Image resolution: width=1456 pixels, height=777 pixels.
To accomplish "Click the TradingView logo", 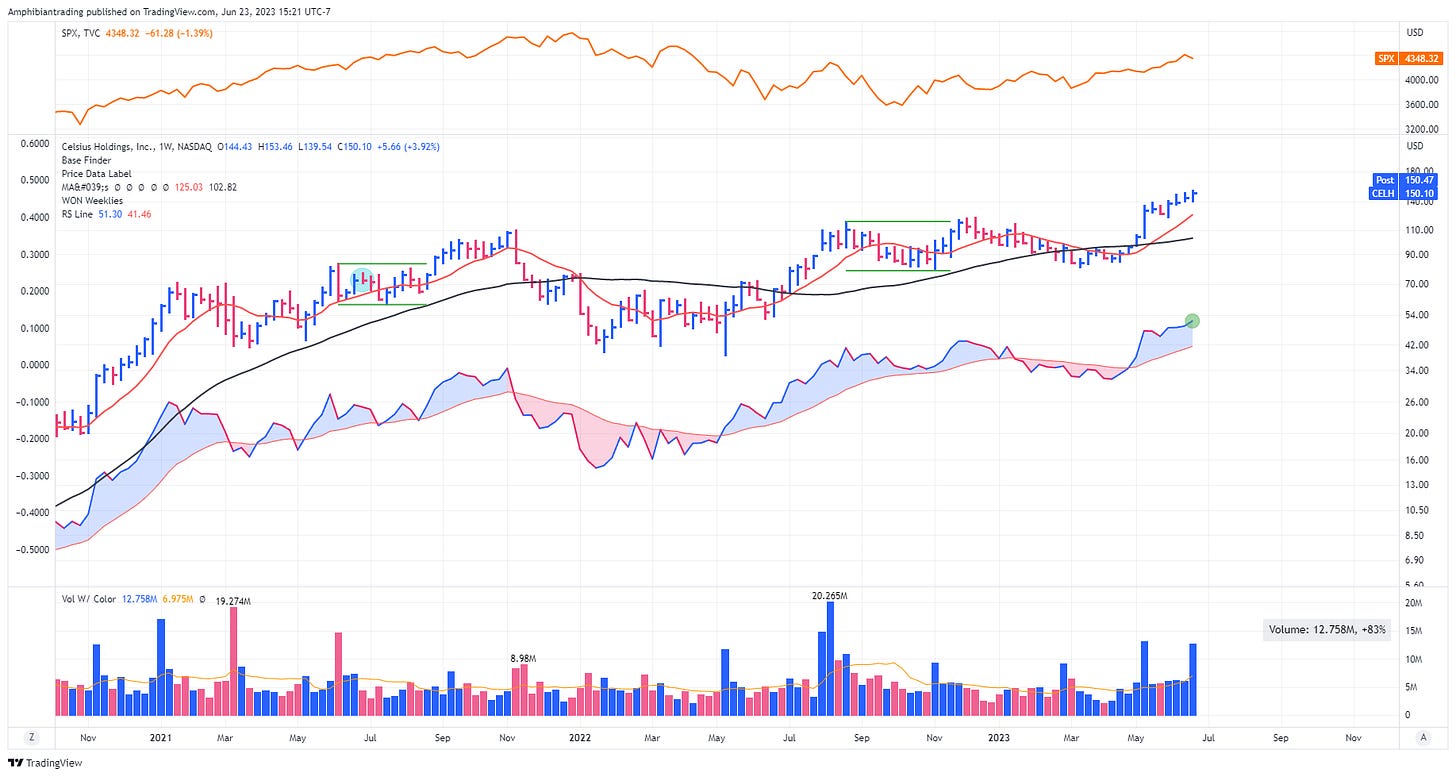I will 47,764.
